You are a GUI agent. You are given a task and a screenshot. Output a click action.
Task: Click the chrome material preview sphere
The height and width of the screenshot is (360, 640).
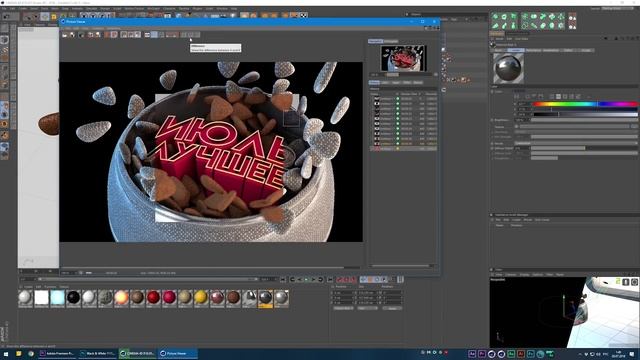point(508,68)
